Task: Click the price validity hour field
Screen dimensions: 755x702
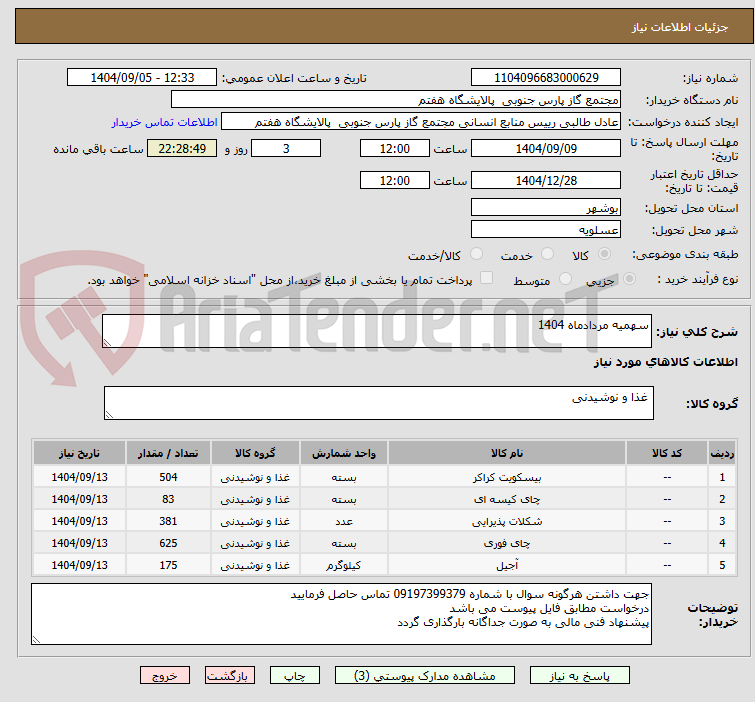Action: [395, 181]
